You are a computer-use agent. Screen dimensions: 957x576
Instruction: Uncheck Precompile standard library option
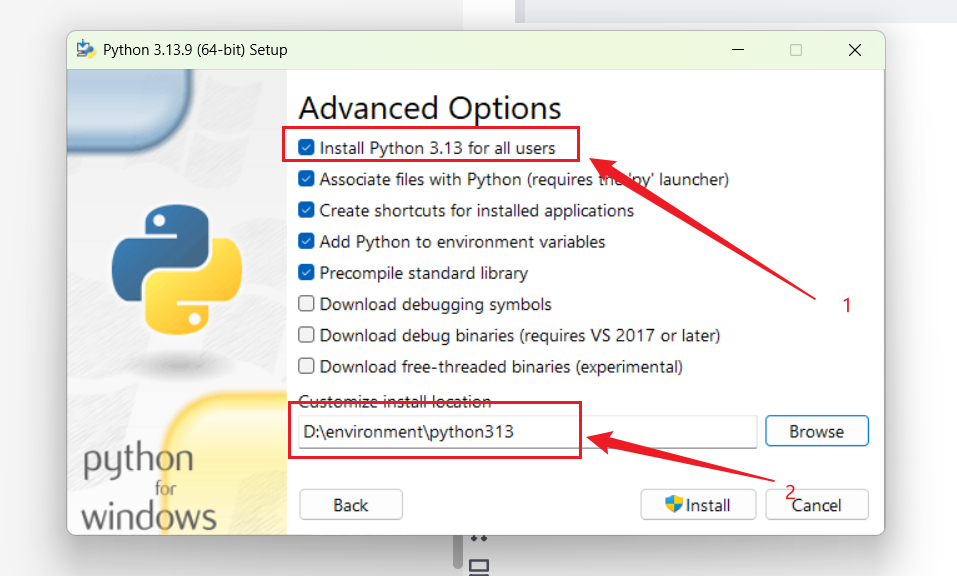306,272
